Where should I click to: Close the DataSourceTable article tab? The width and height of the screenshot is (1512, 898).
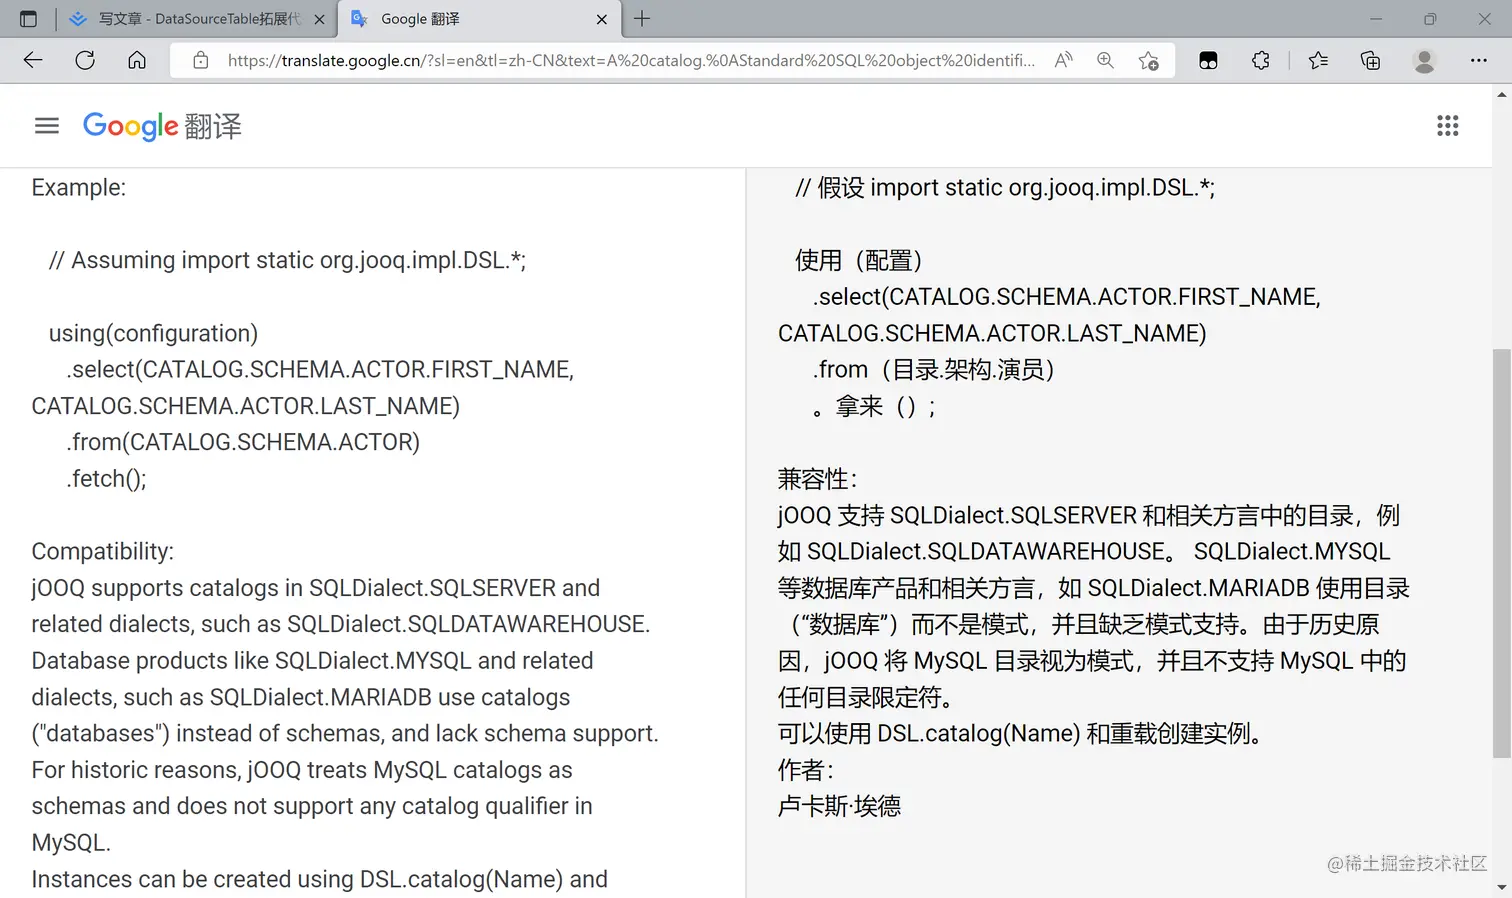319,19
